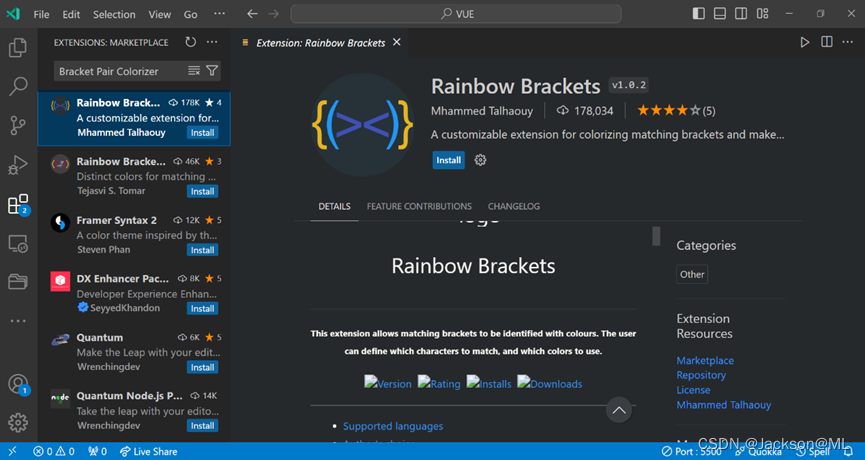This screenshot has width=865, height=460.
Task: Open the Accounts menu icon
Action: tap(18, 384)
